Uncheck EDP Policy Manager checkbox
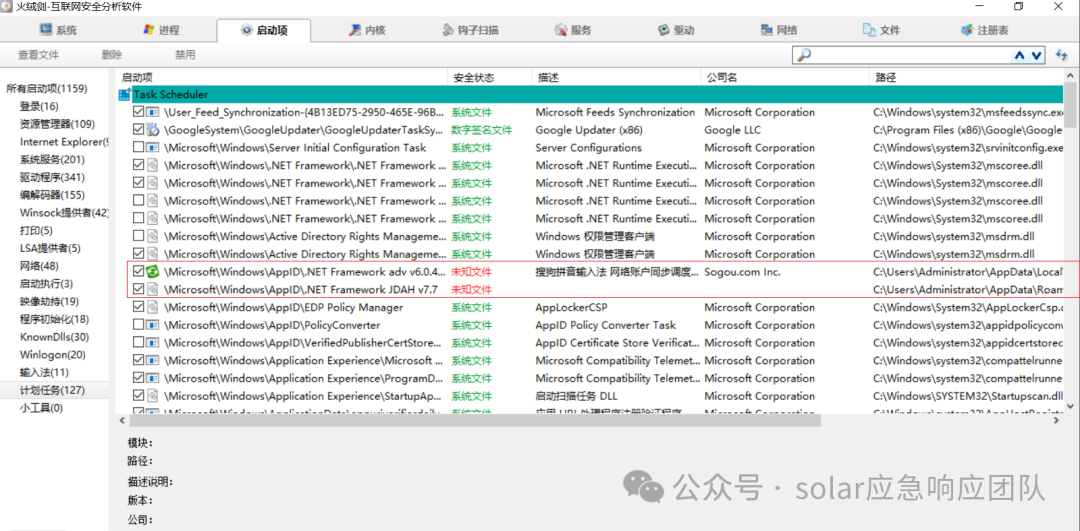Screen dimensions: 1080x531 pyautogui.click(x=138, y=307)
